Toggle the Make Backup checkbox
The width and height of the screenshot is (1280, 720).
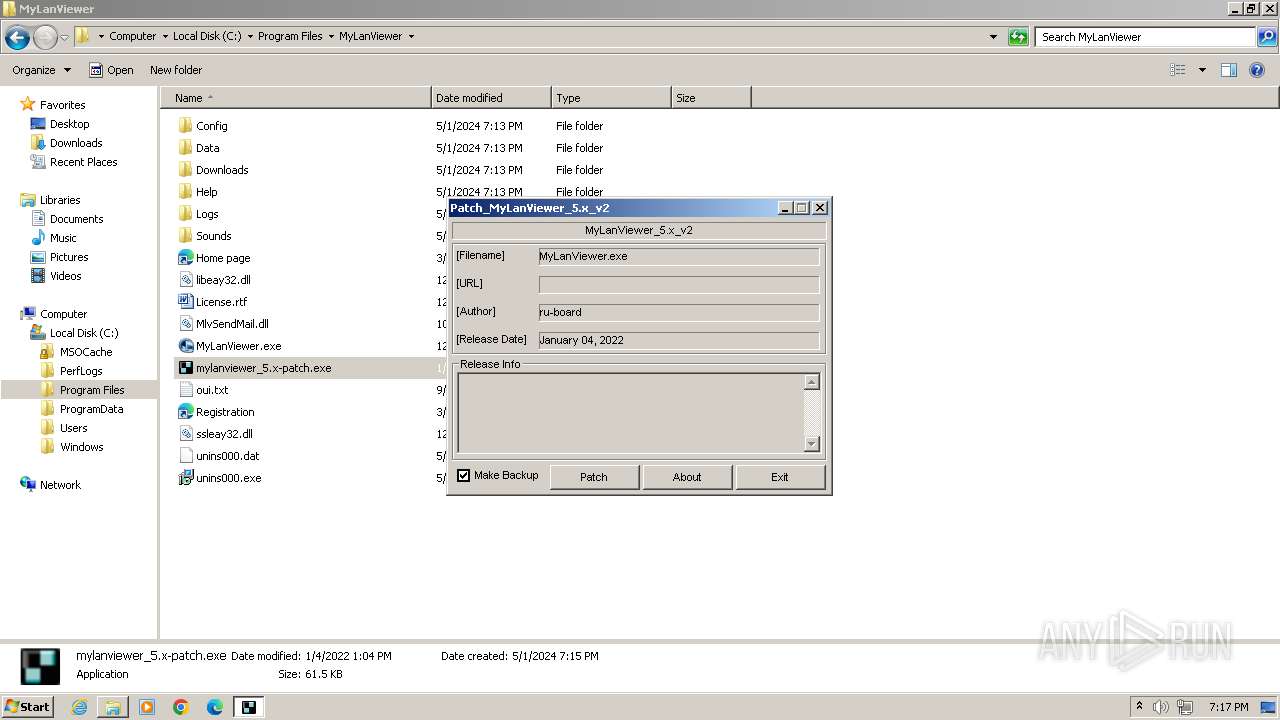tap(464, 476)
